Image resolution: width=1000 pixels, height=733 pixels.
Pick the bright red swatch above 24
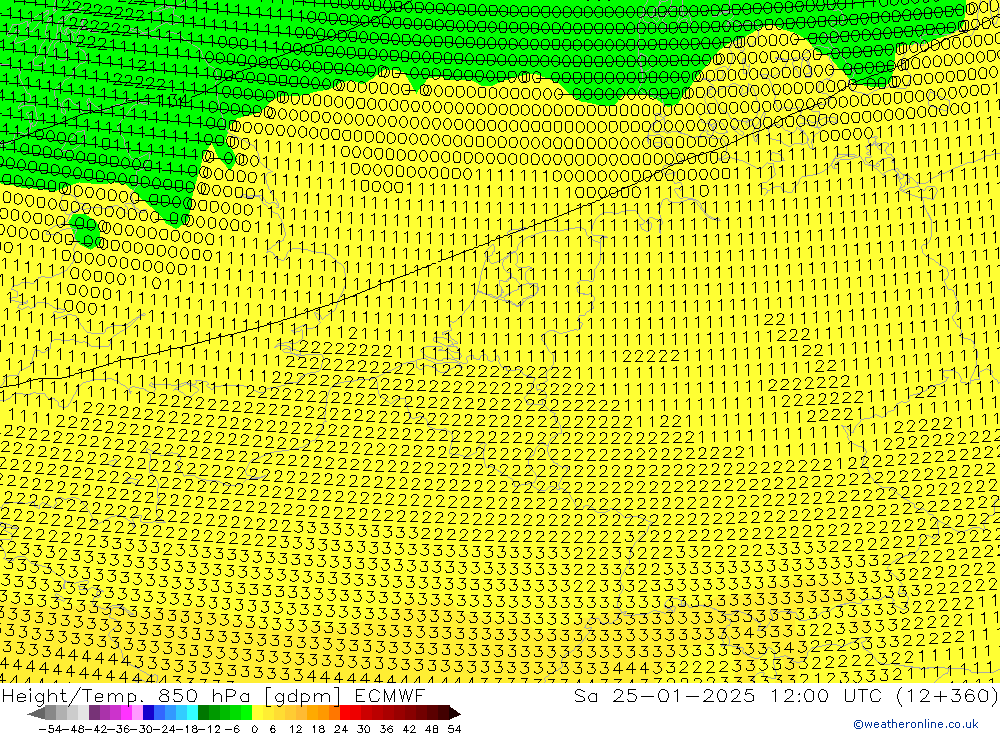coord(345,713)
